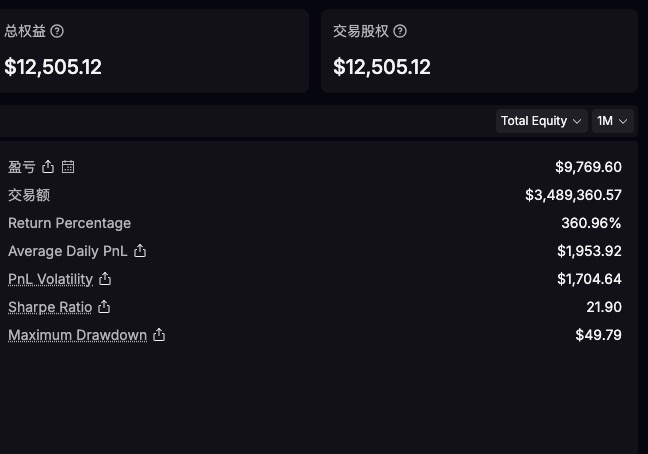Click the share icon beside Sharpe Ratio
The image size is (648, 454).
pos(104,307)
